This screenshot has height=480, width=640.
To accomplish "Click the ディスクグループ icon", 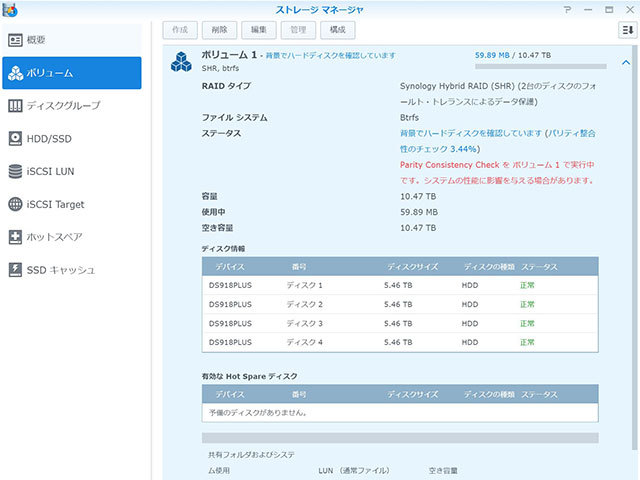I will (x=16, y=106).
